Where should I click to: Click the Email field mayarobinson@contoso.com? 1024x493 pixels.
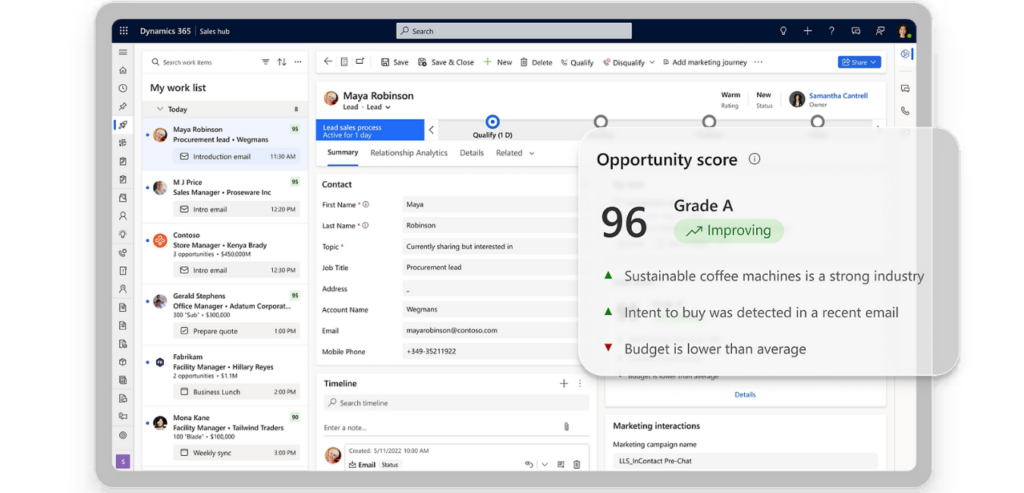click(490, 330)
